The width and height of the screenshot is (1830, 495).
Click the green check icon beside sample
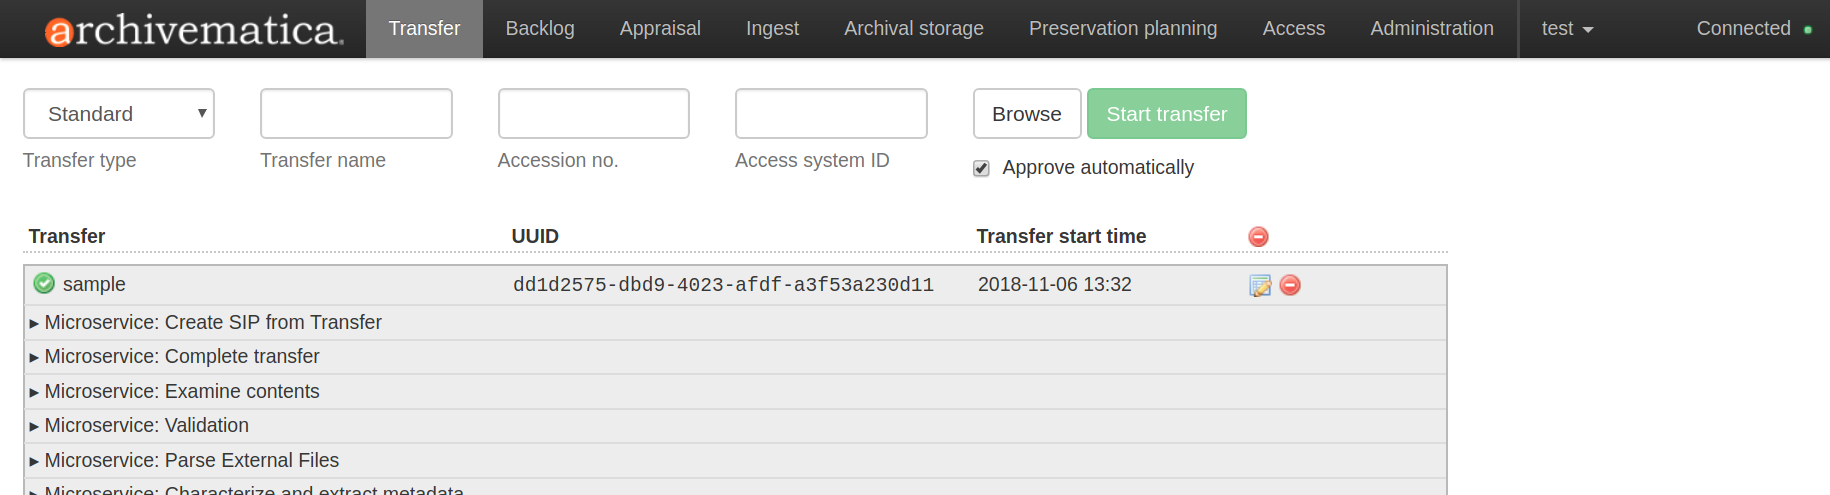click(x=44, y=284)
